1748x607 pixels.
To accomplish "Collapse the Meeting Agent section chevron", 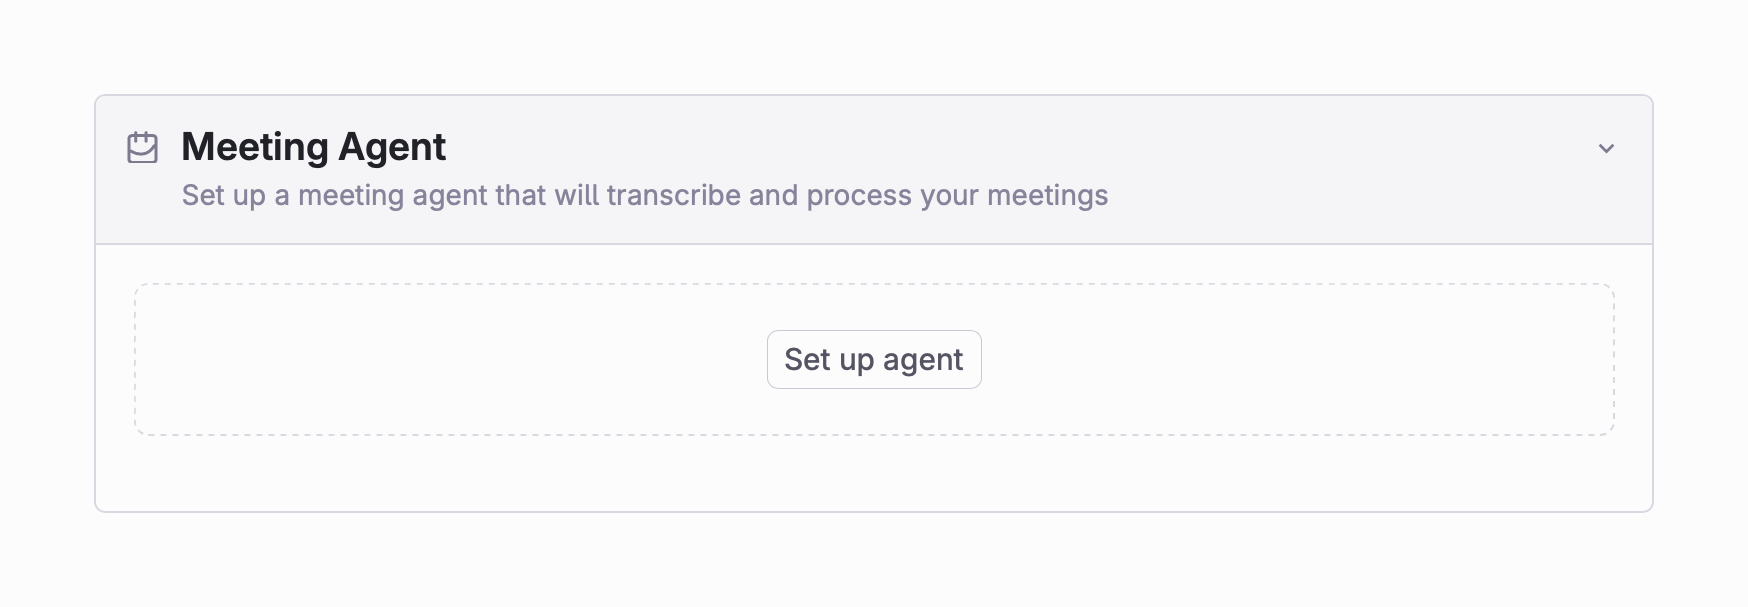I will click(x=1606, y=148).
